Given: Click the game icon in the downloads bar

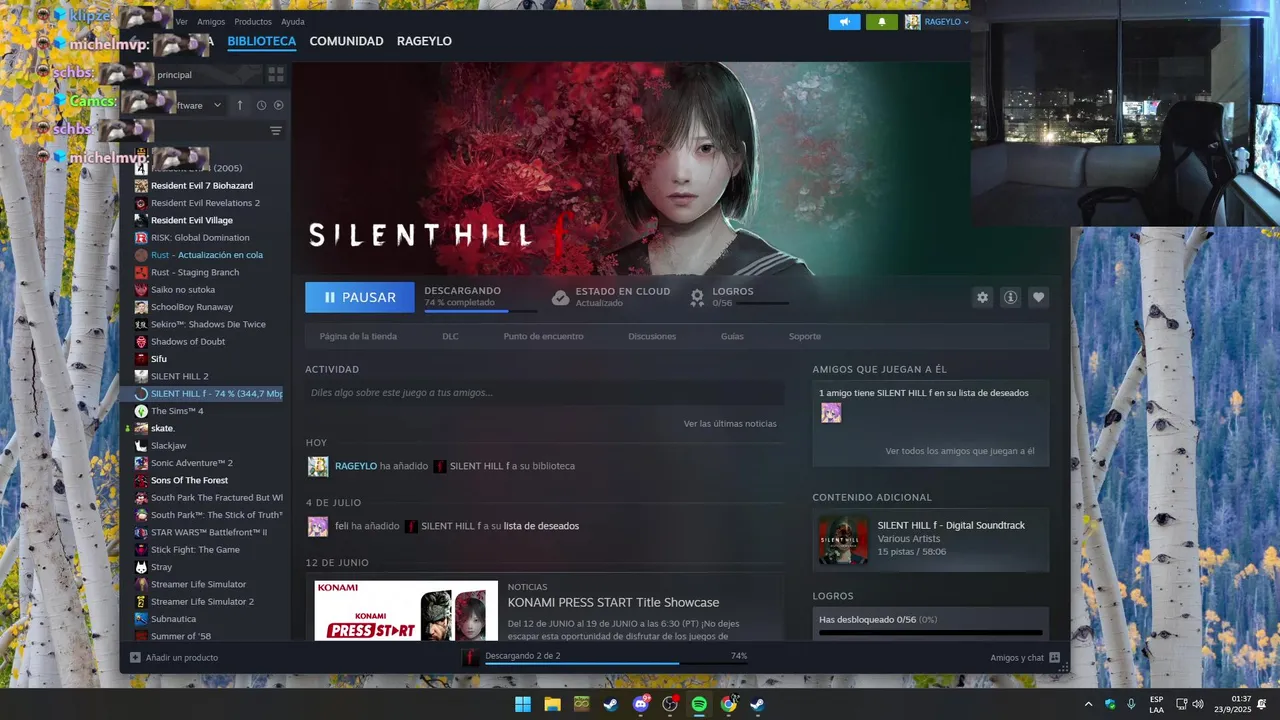Looking at the screenshot, I should tap(470, 657).
